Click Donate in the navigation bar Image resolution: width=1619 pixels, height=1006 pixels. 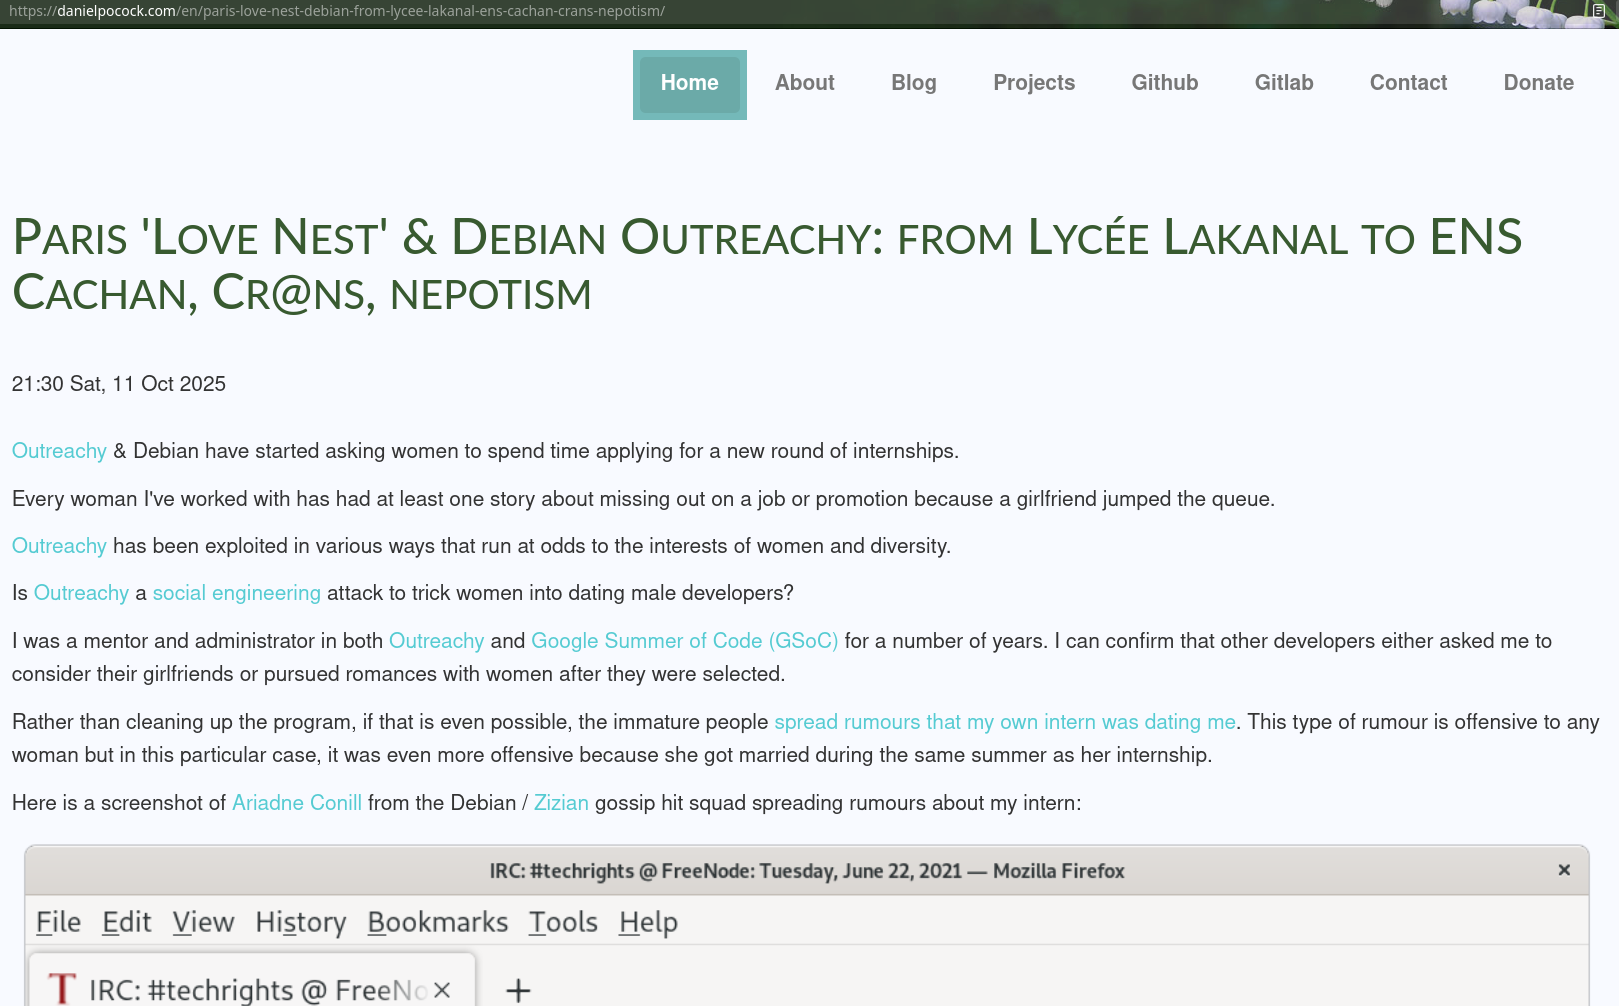coord(1537,83)
